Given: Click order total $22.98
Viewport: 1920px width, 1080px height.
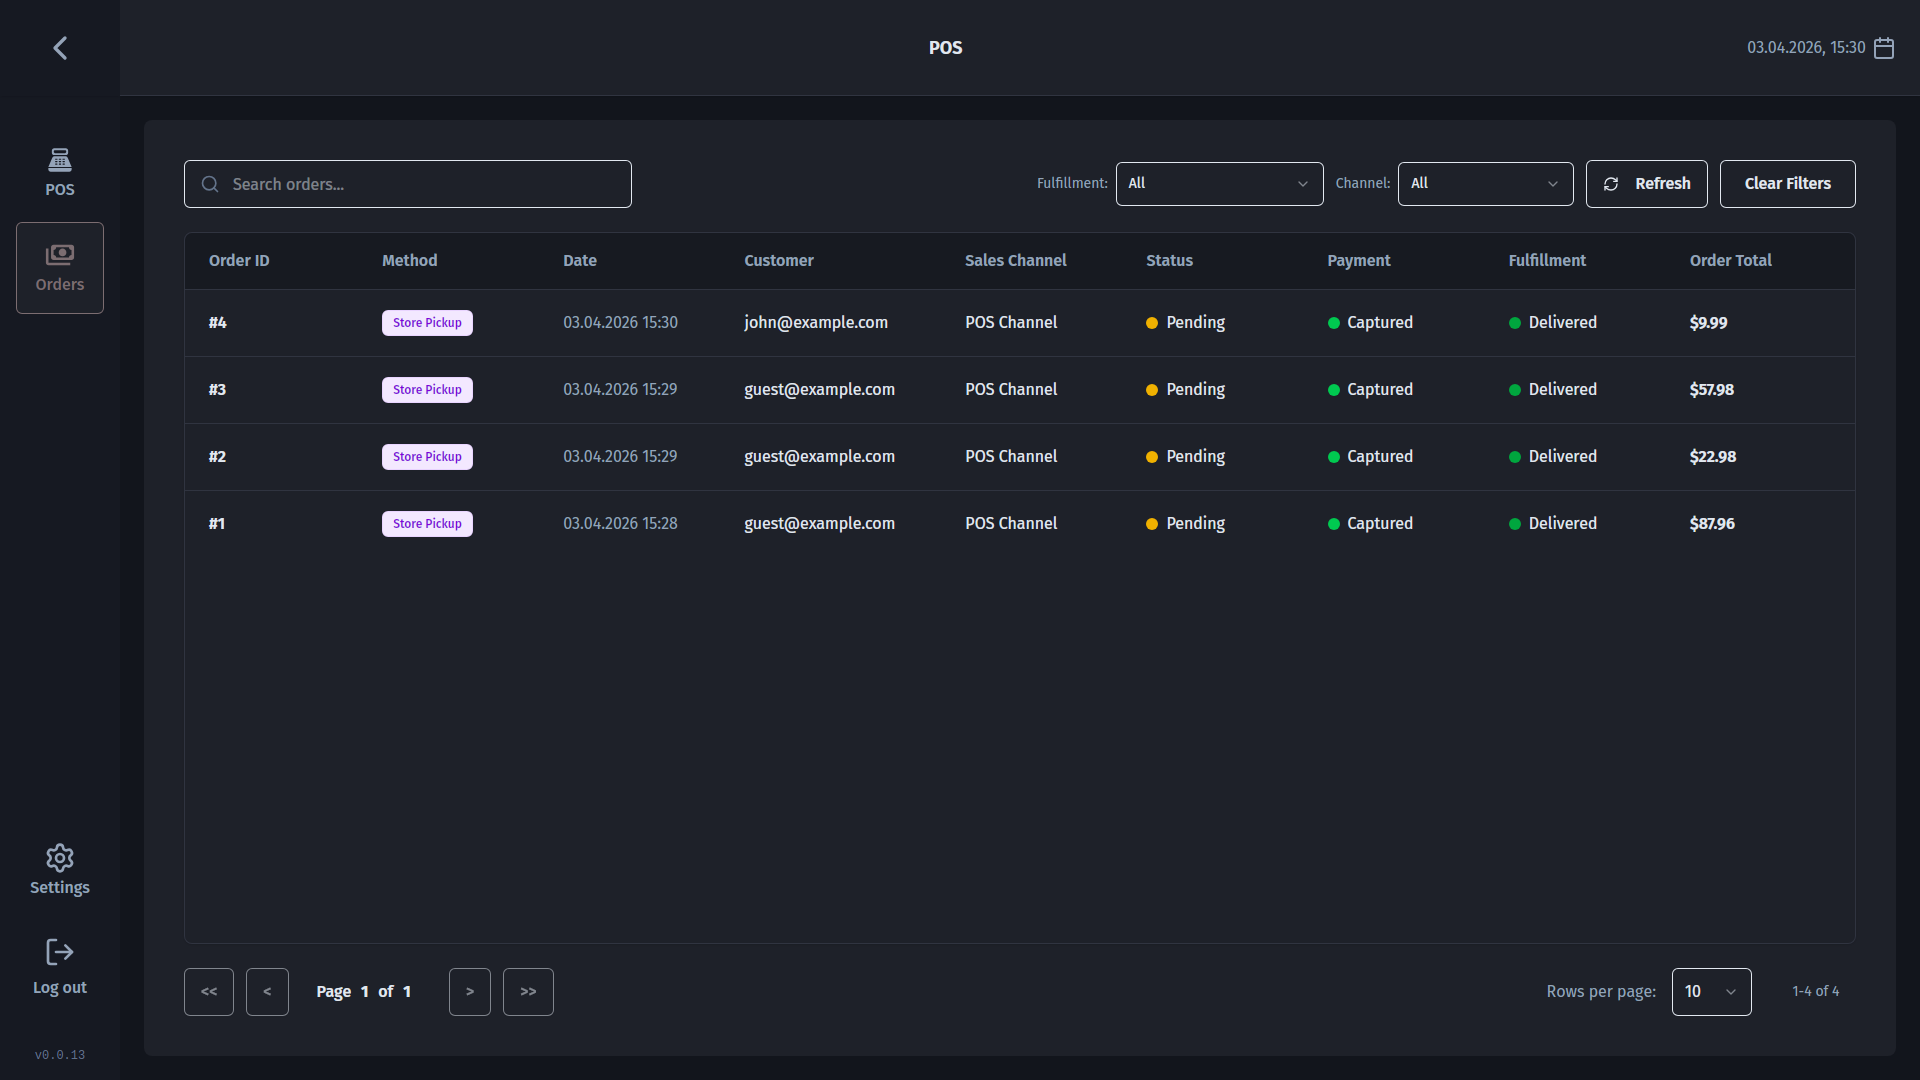Looking at the screenshot, I should point(1713,457).
